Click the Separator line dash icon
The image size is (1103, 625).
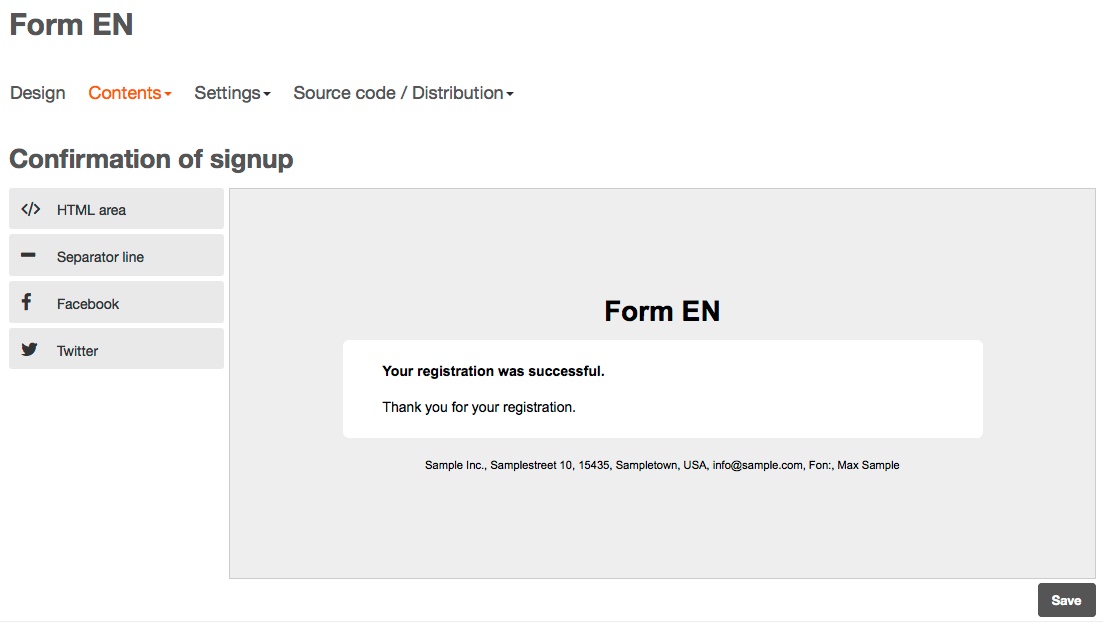coord(28,256)
